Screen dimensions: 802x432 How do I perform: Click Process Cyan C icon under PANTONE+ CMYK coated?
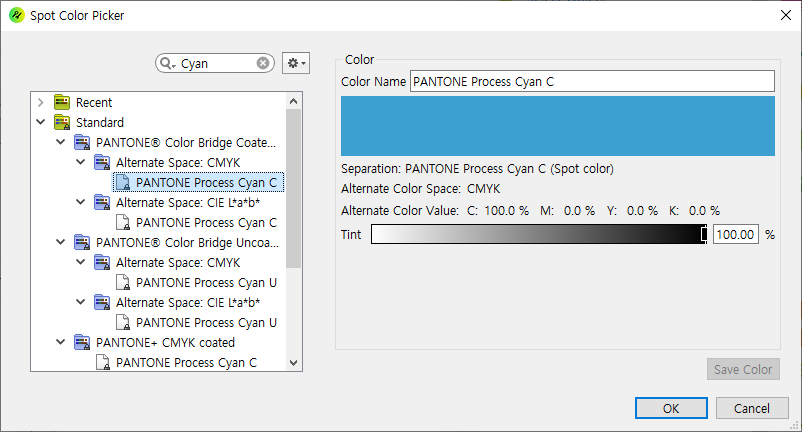[103, 362]
